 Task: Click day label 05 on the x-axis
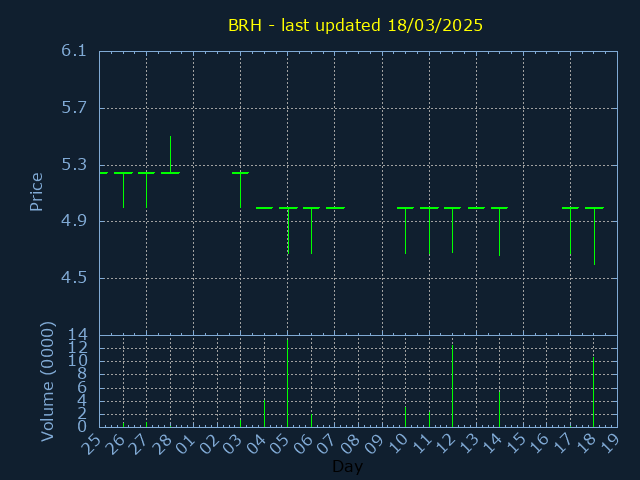pyautogui.click(x=280, y=444)
